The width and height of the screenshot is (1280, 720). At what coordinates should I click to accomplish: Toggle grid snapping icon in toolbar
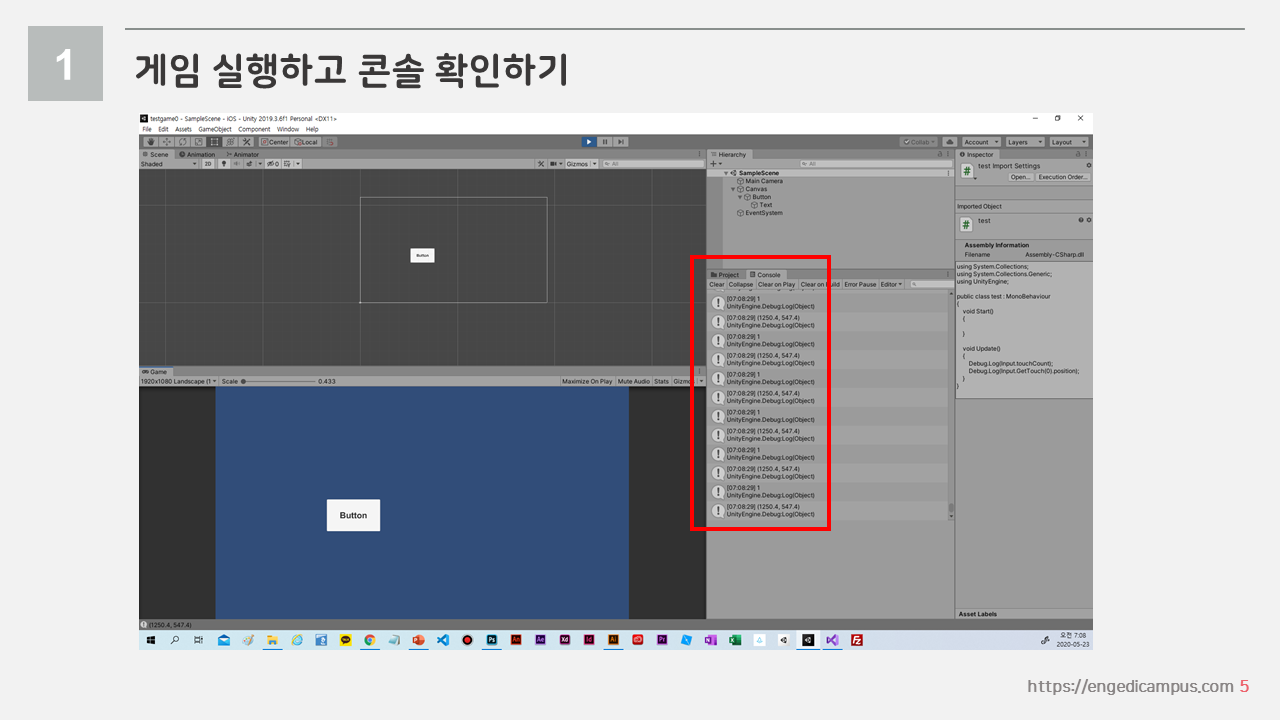[330, 142]
